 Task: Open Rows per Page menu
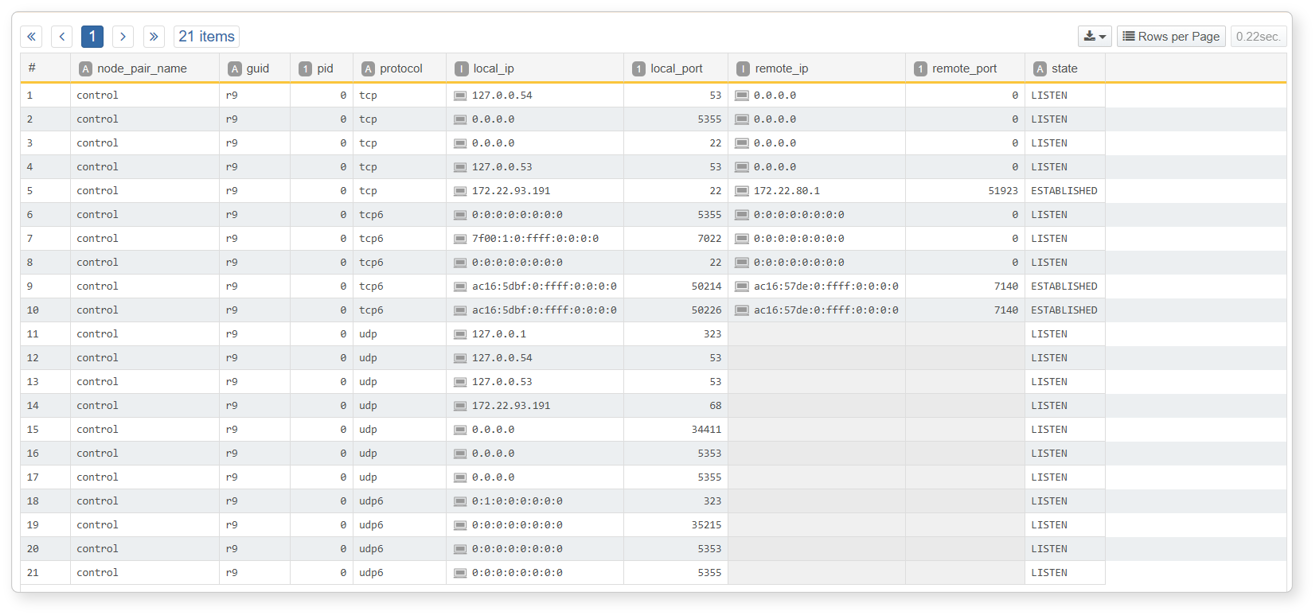pos(1171,37)
